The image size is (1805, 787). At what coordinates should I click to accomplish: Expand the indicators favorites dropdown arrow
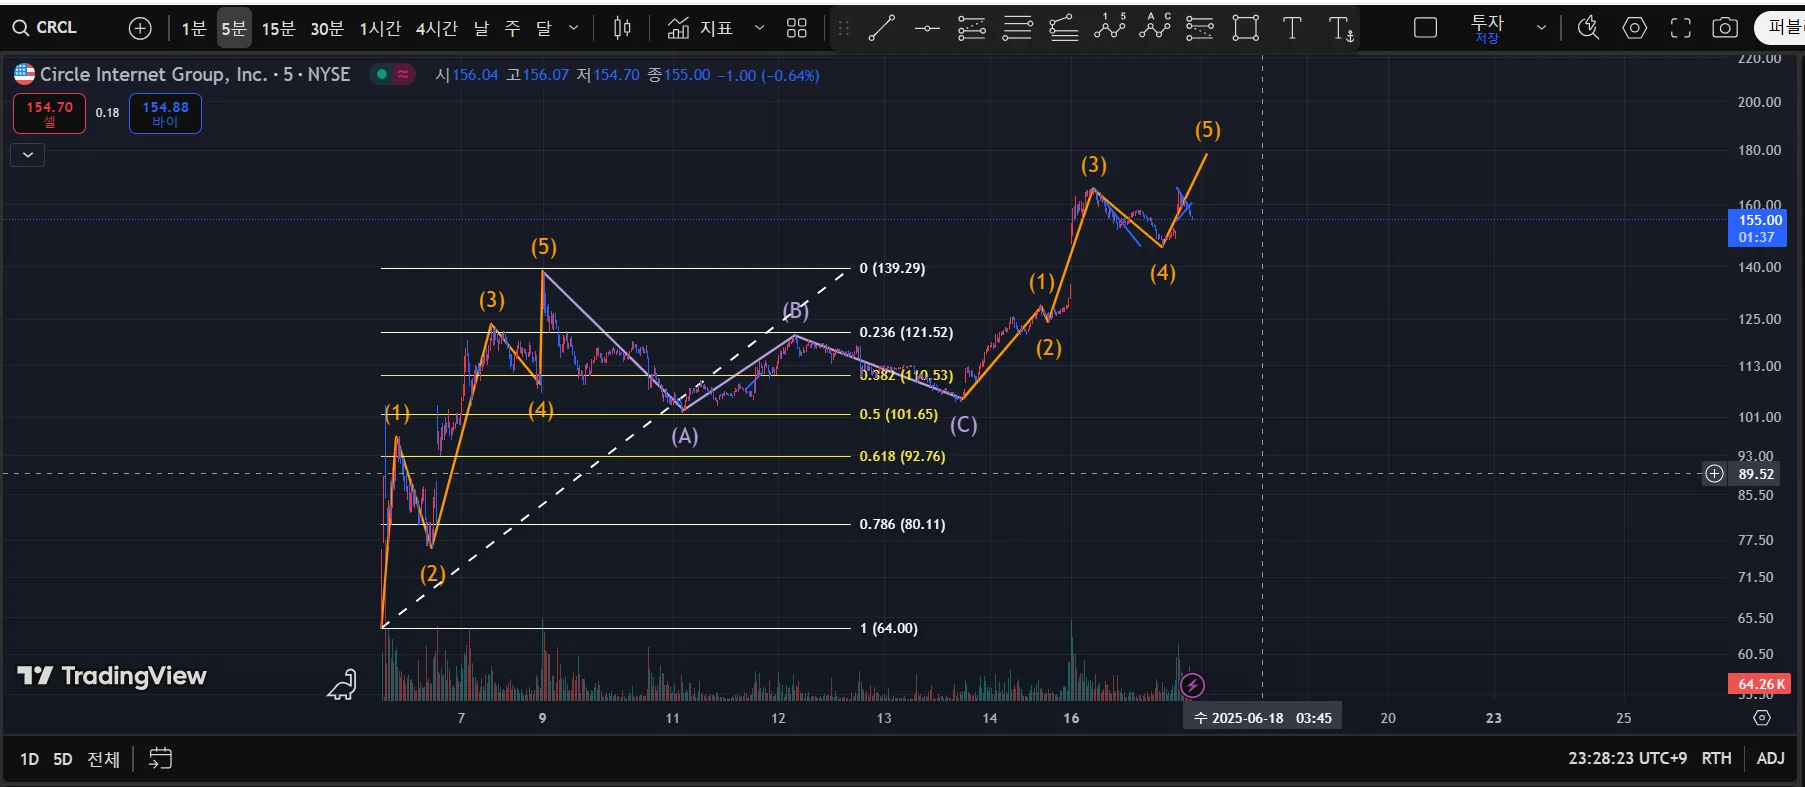tap(759, 28)
